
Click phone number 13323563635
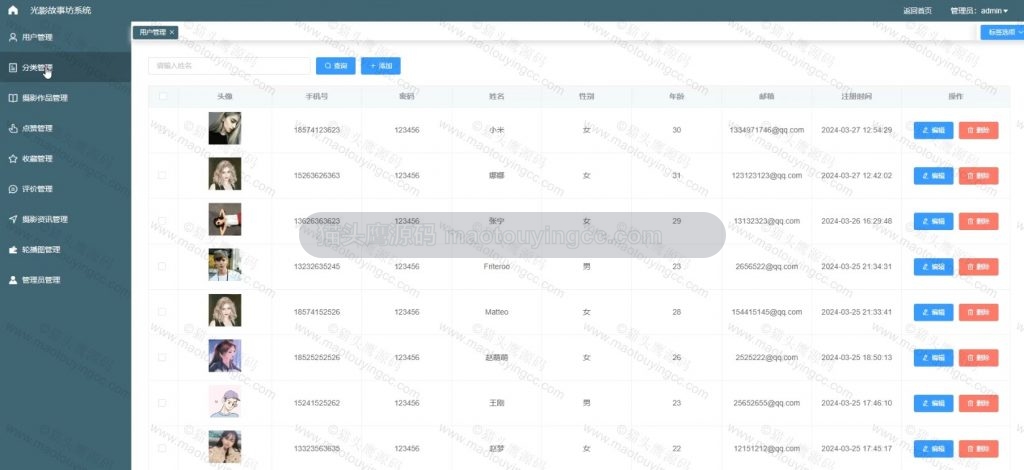(317, 448)
